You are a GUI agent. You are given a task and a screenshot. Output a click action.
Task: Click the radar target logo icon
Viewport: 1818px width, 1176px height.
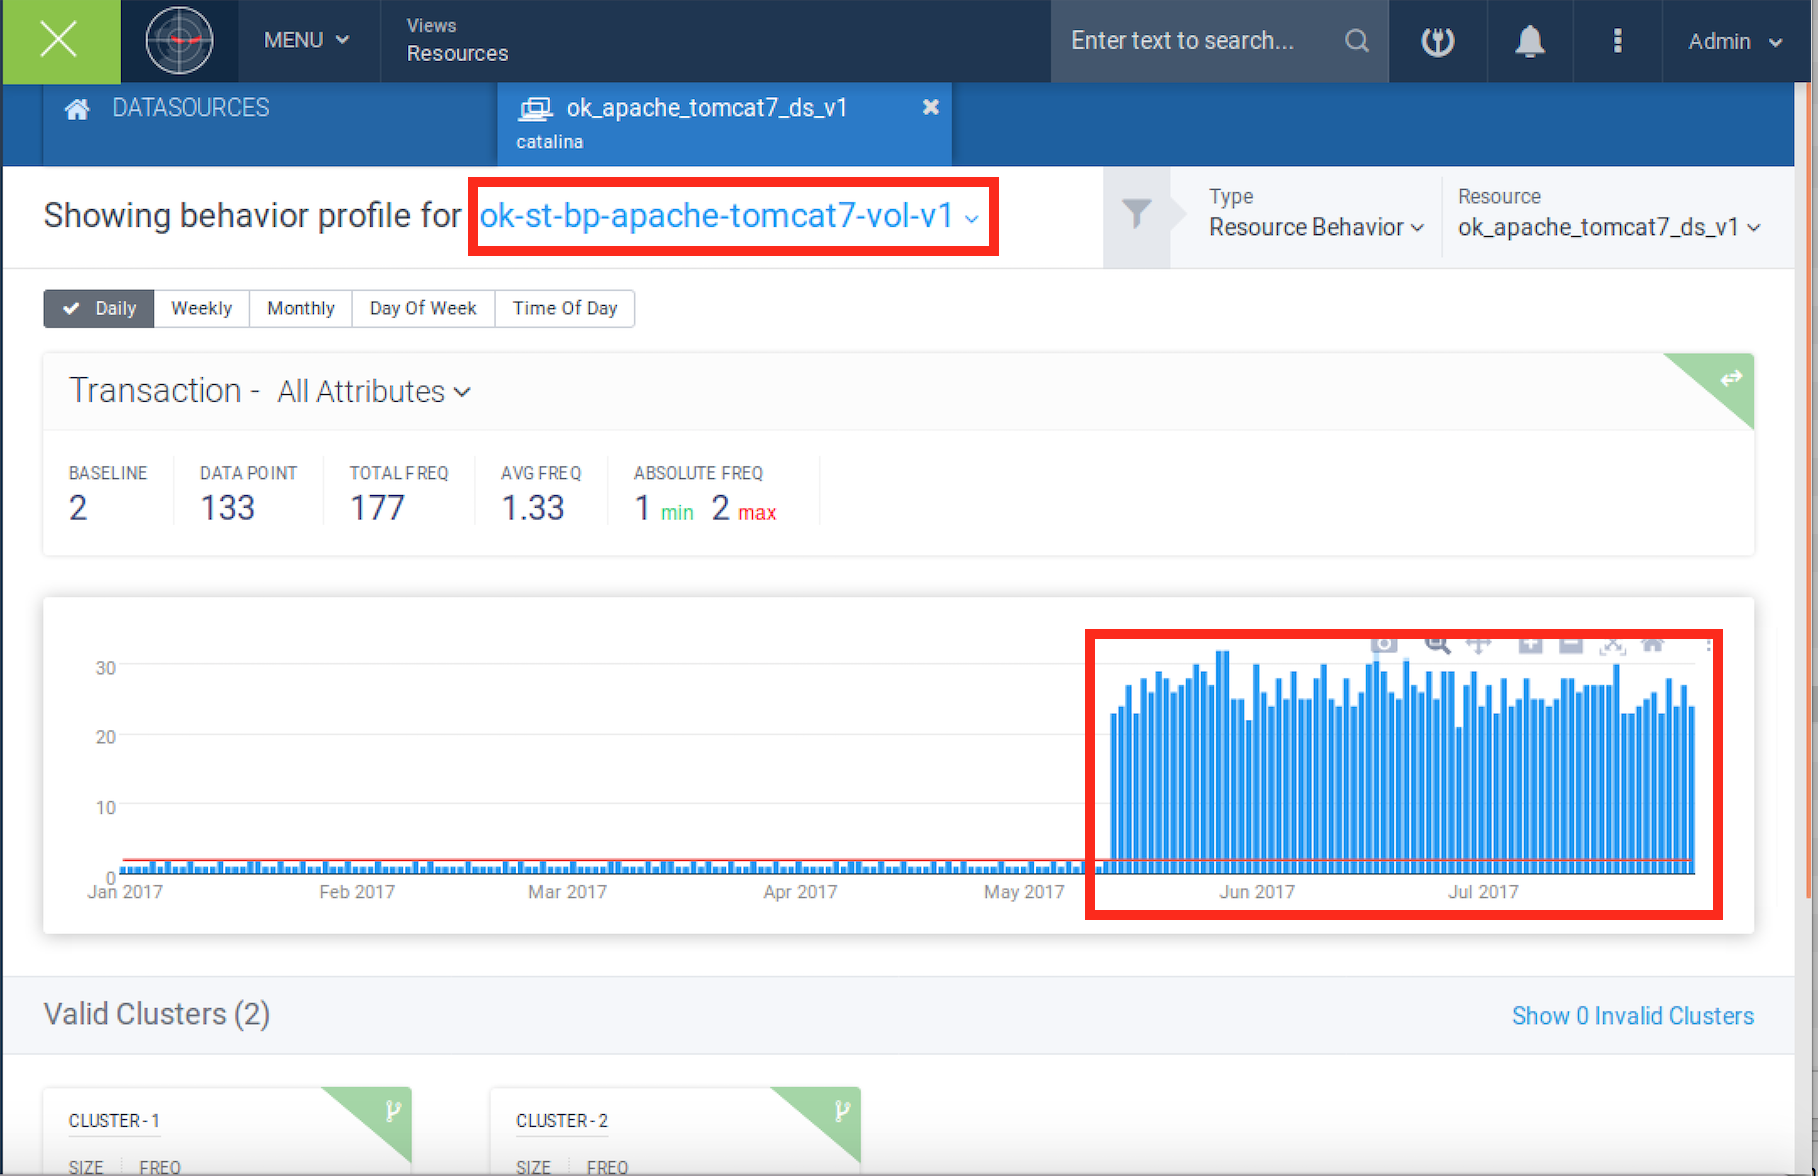(x=179, y=41)
